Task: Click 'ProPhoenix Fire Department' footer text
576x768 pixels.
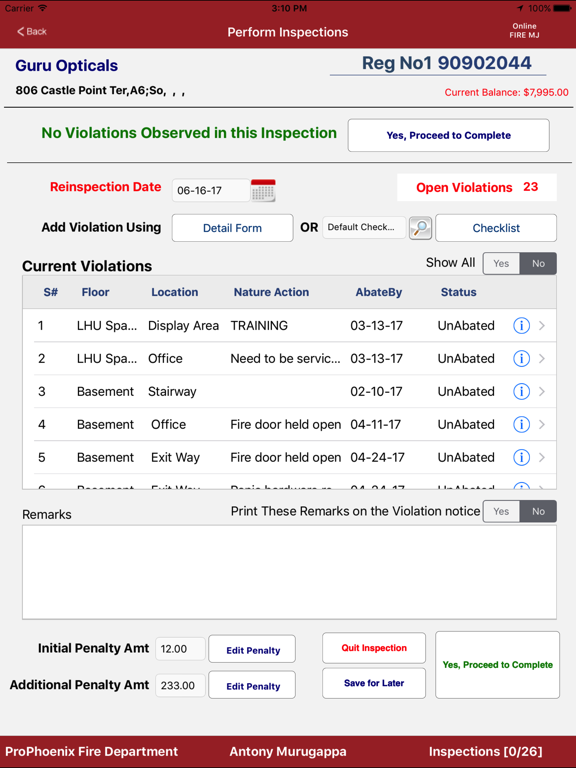Action: 92,752
